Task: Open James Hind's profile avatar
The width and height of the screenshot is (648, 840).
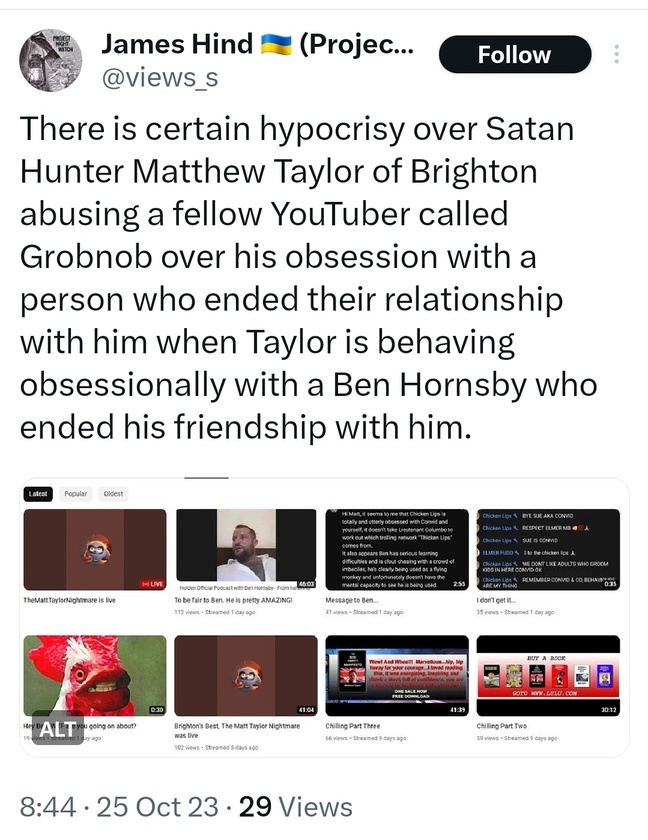Action: (51, 60)
